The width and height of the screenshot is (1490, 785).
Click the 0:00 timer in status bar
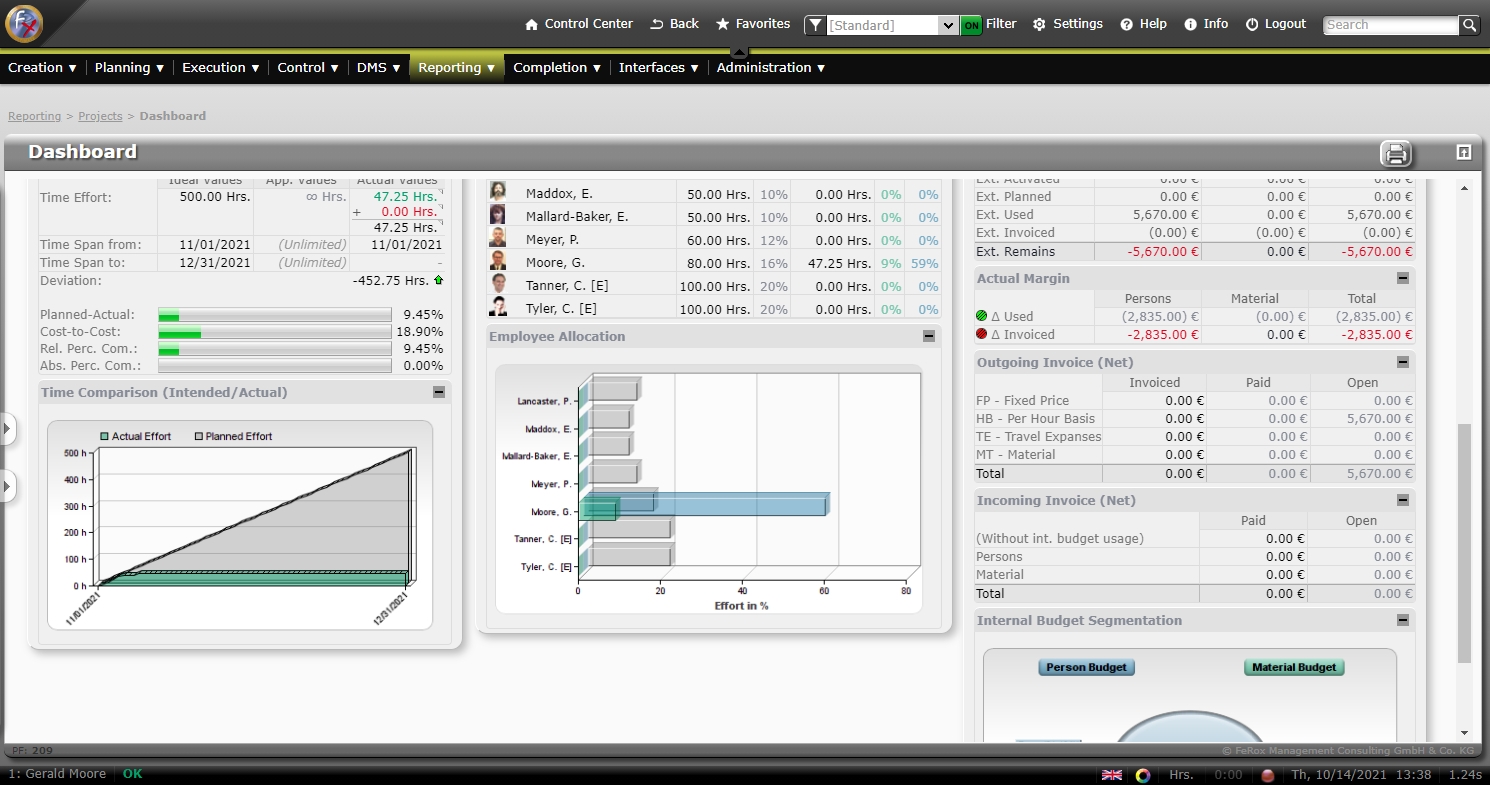coord(1228,775)
